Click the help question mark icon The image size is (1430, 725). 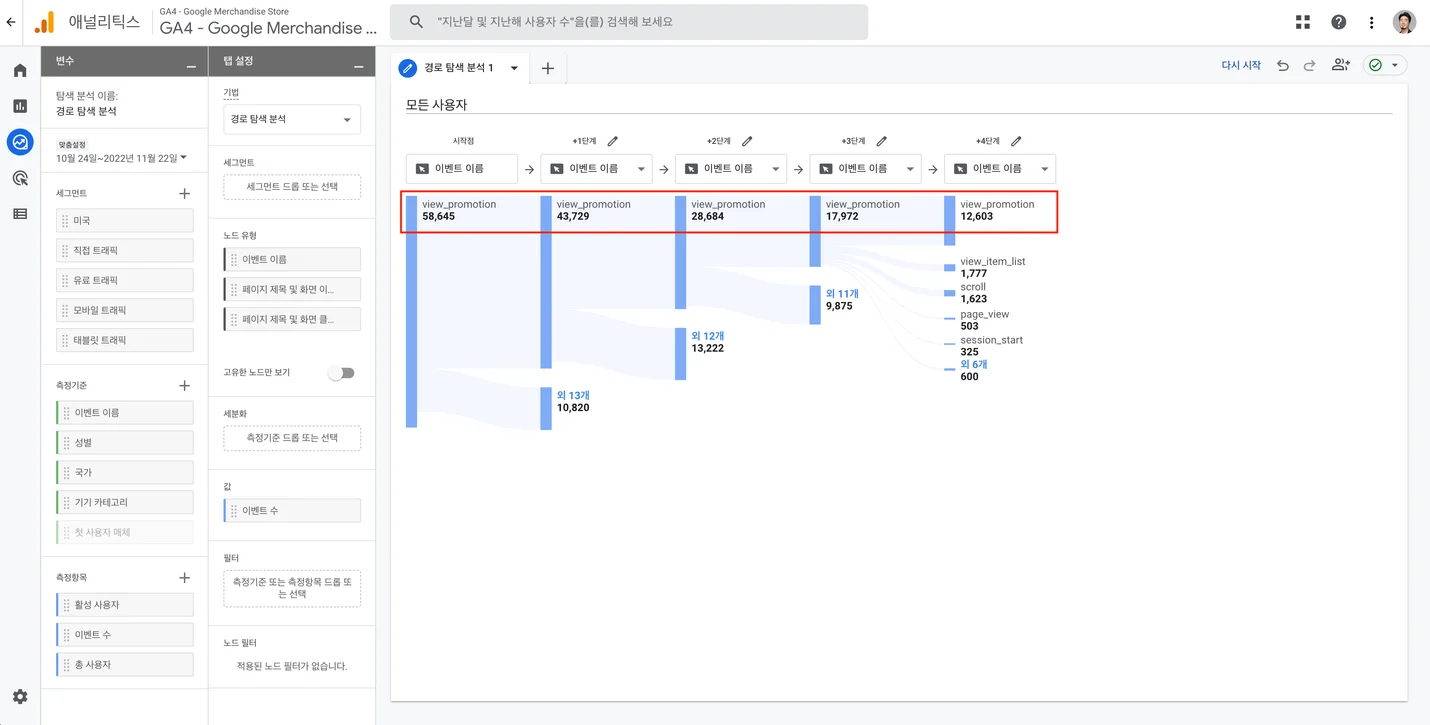[x=1338, y=22]
